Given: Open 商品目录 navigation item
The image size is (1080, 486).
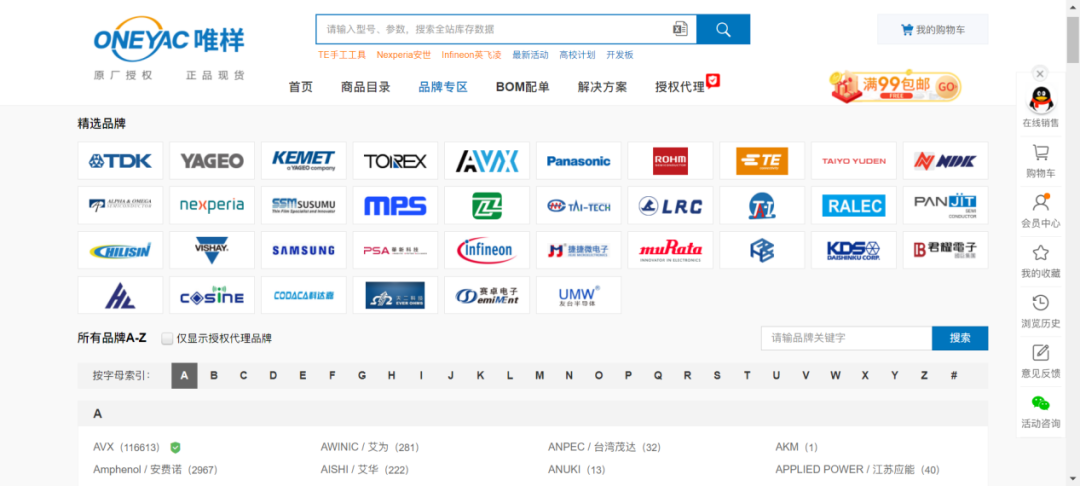Looking at the screenshot, I should [x=366, y=87].
